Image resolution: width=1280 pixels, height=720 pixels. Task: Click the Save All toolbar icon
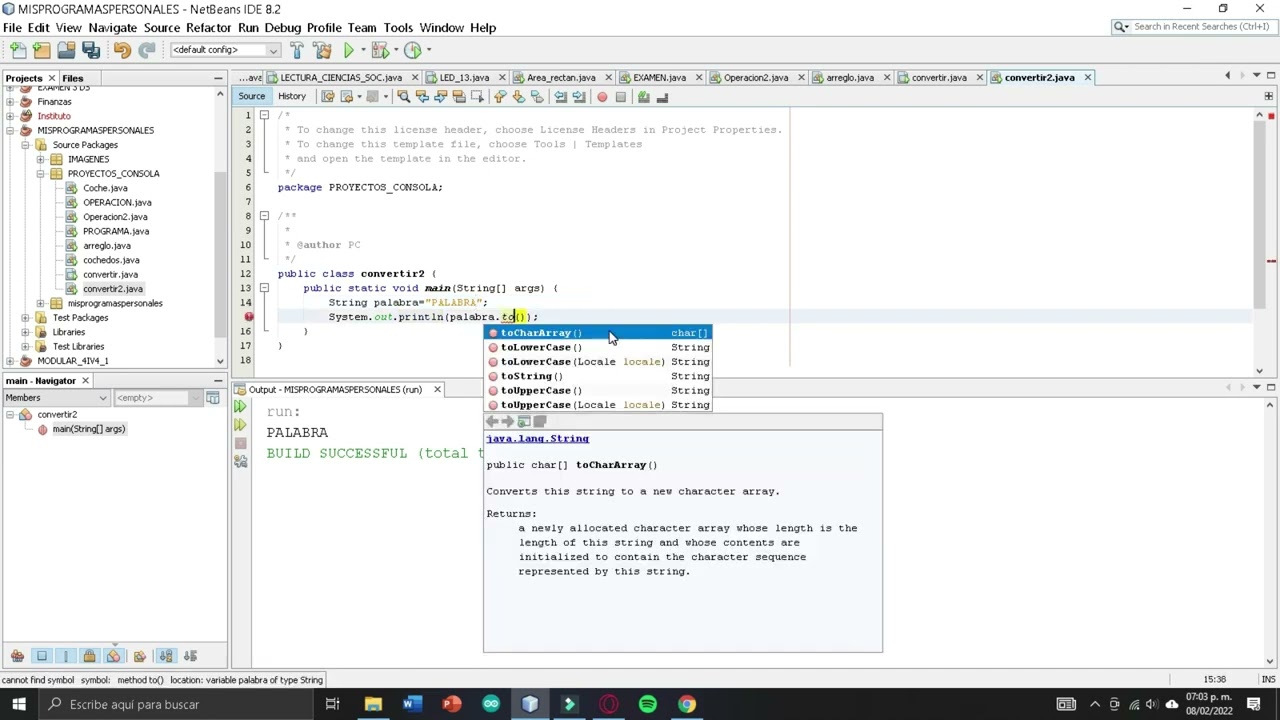(x=91, y=50)
